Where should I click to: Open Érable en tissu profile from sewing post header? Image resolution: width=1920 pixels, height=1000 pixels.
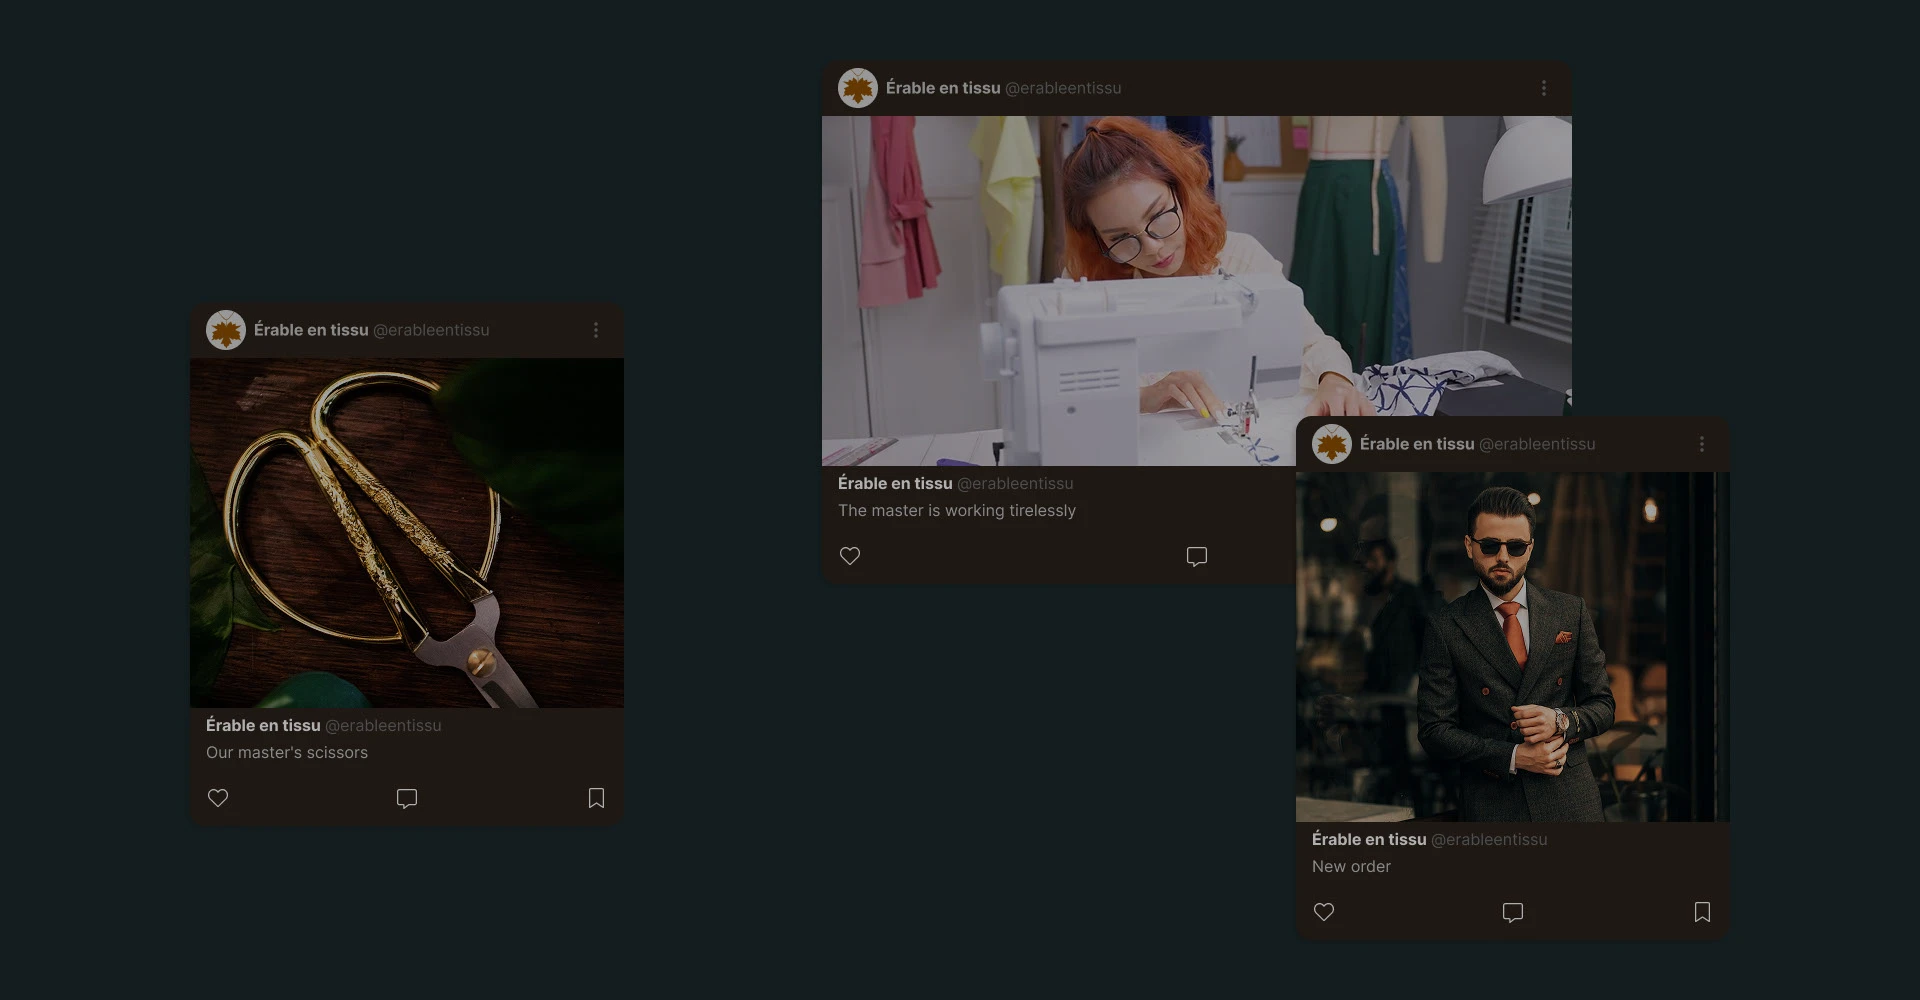pos(943,88)
